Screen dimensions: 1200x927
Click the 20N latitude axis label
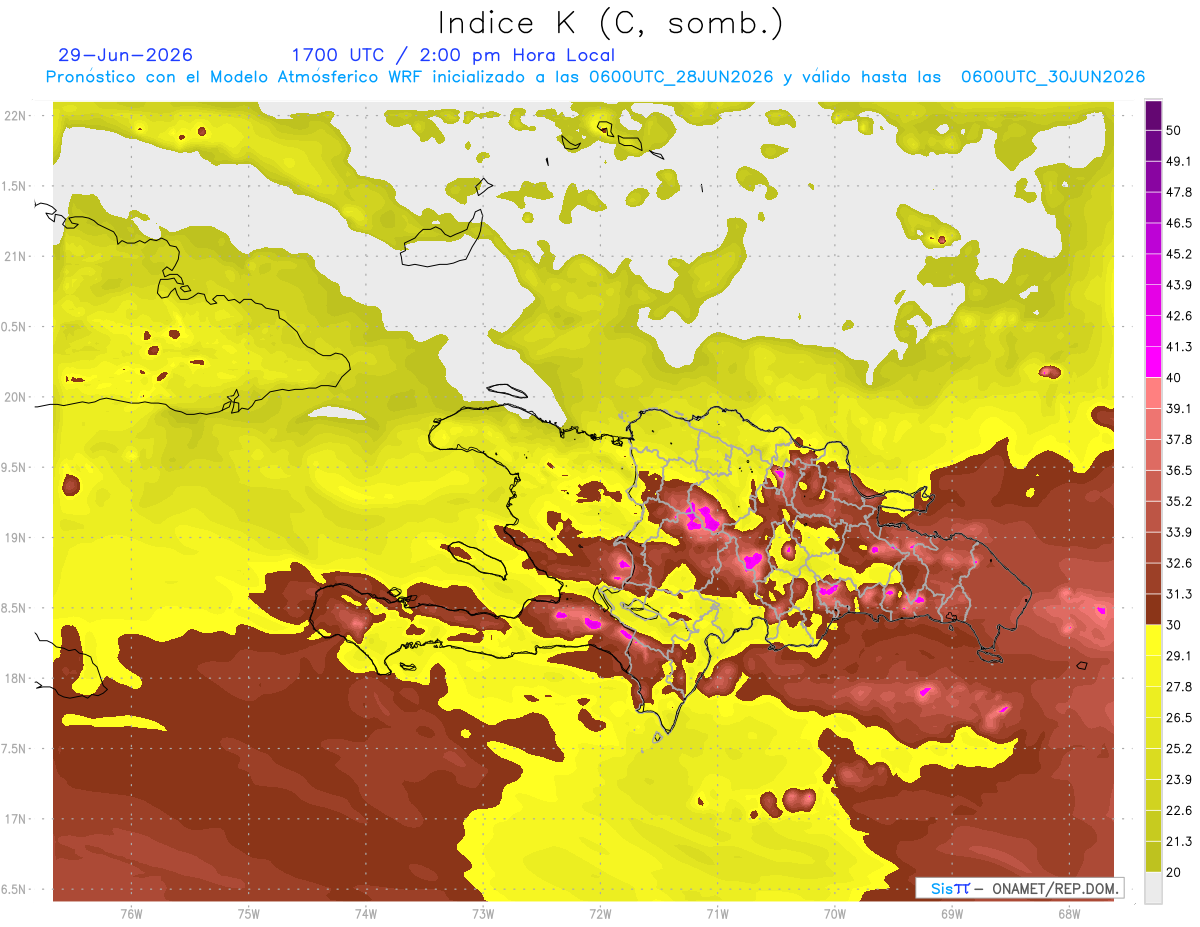(16, 397)
